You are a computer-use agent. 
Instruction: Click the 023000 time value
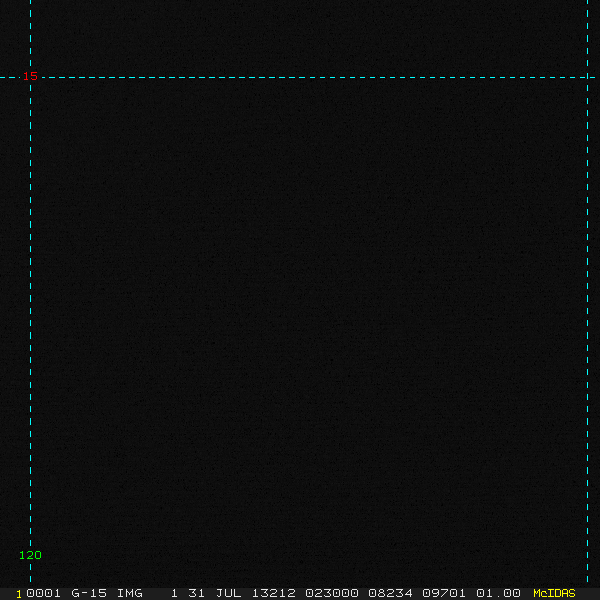(331, 593)
